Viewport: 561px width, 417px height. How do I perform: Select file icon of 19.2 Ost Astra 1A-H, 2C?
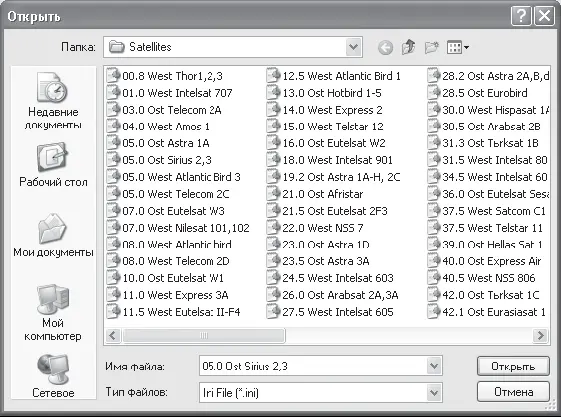click(x=273, y=177)
